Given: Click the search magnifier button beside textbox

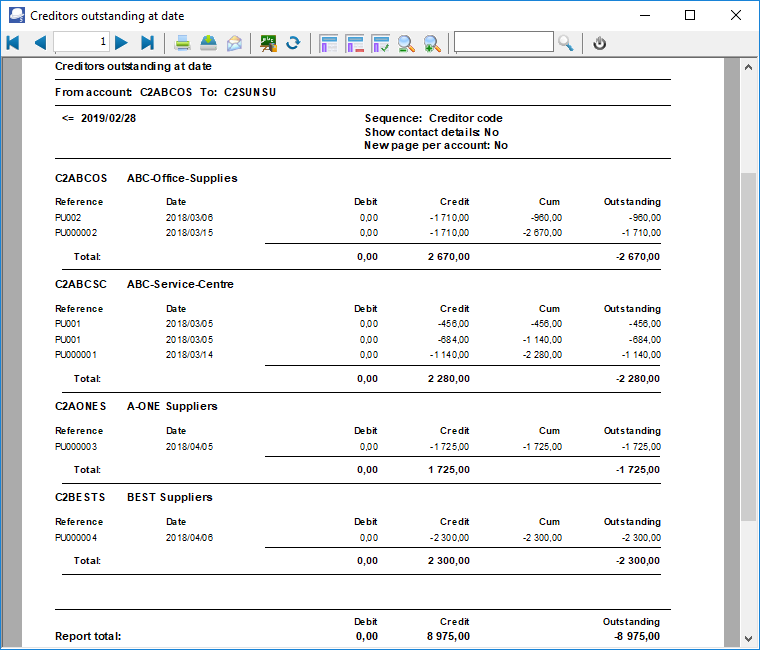Looking at the screenshot, I should point(566,43).
